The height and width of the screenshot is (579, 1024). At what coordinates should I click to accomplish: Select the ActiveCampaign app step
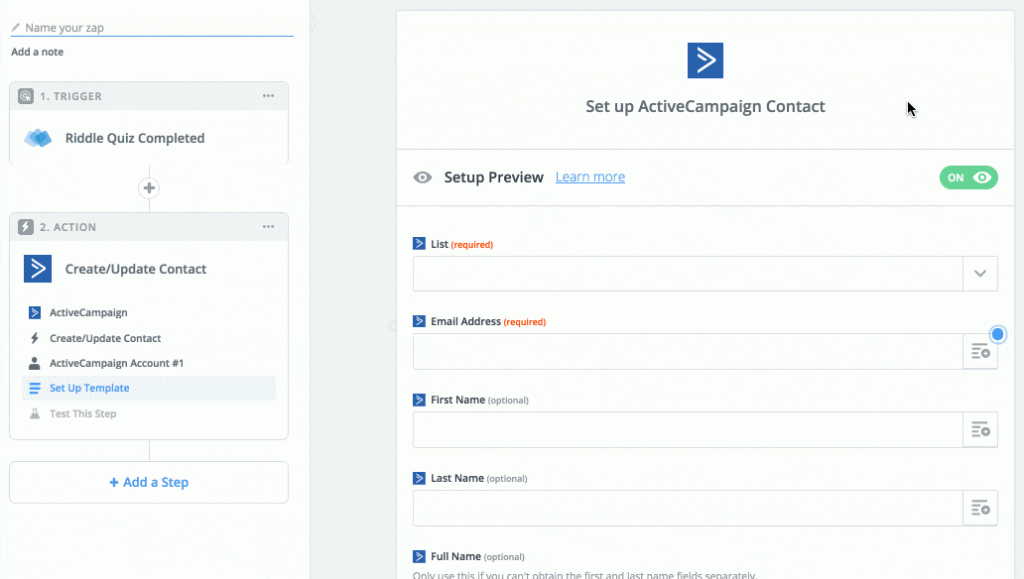[x=88, y=313]
